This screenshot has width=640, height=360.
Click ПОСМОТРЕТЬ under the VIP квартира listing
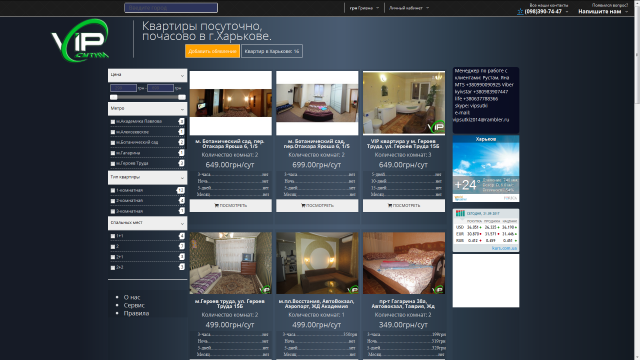pos(404,206)
